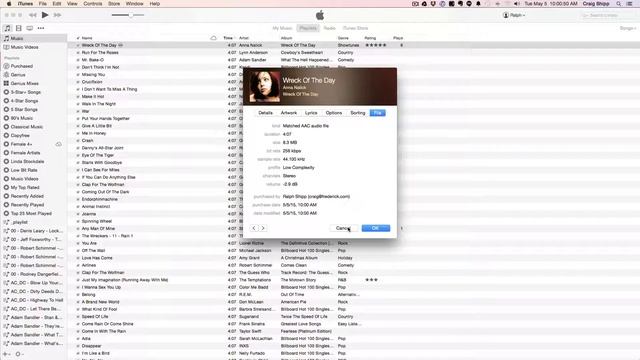Switch to the Music library icon
This screenshot has height=360, width=640.
pos(7,28)
